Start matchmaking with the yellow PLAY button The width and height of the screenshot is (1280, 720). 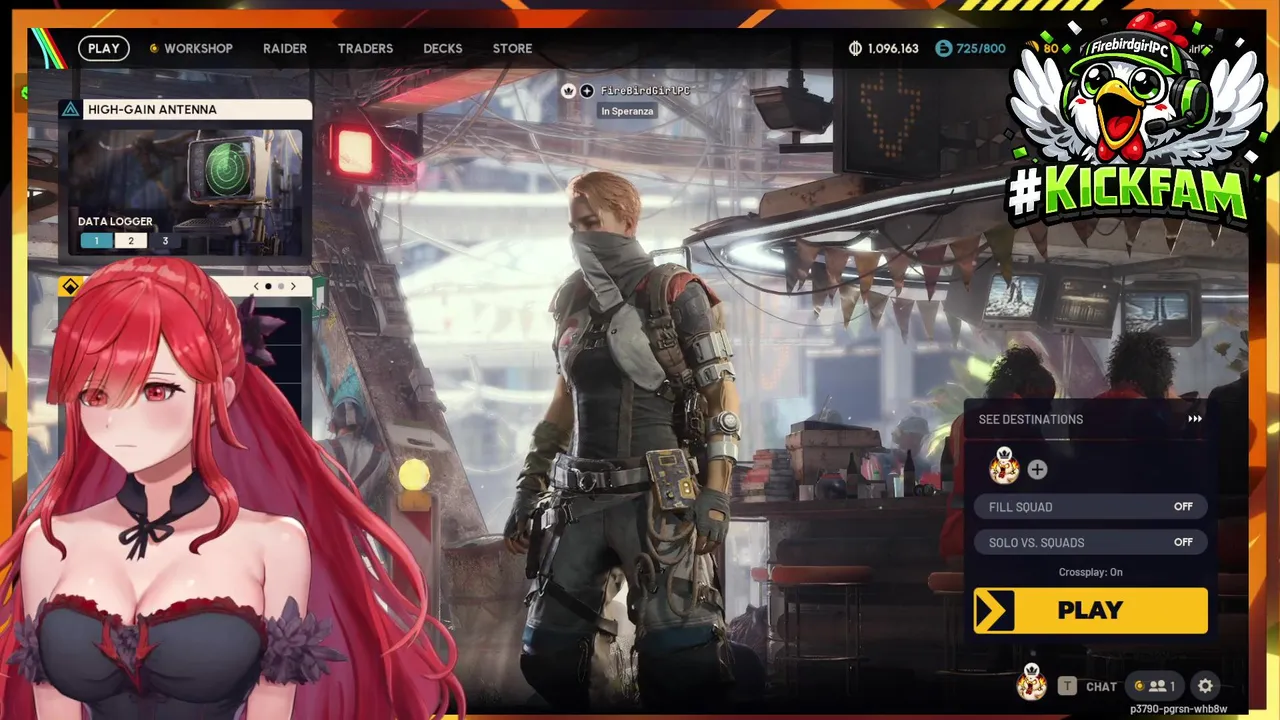[1090, 610]
